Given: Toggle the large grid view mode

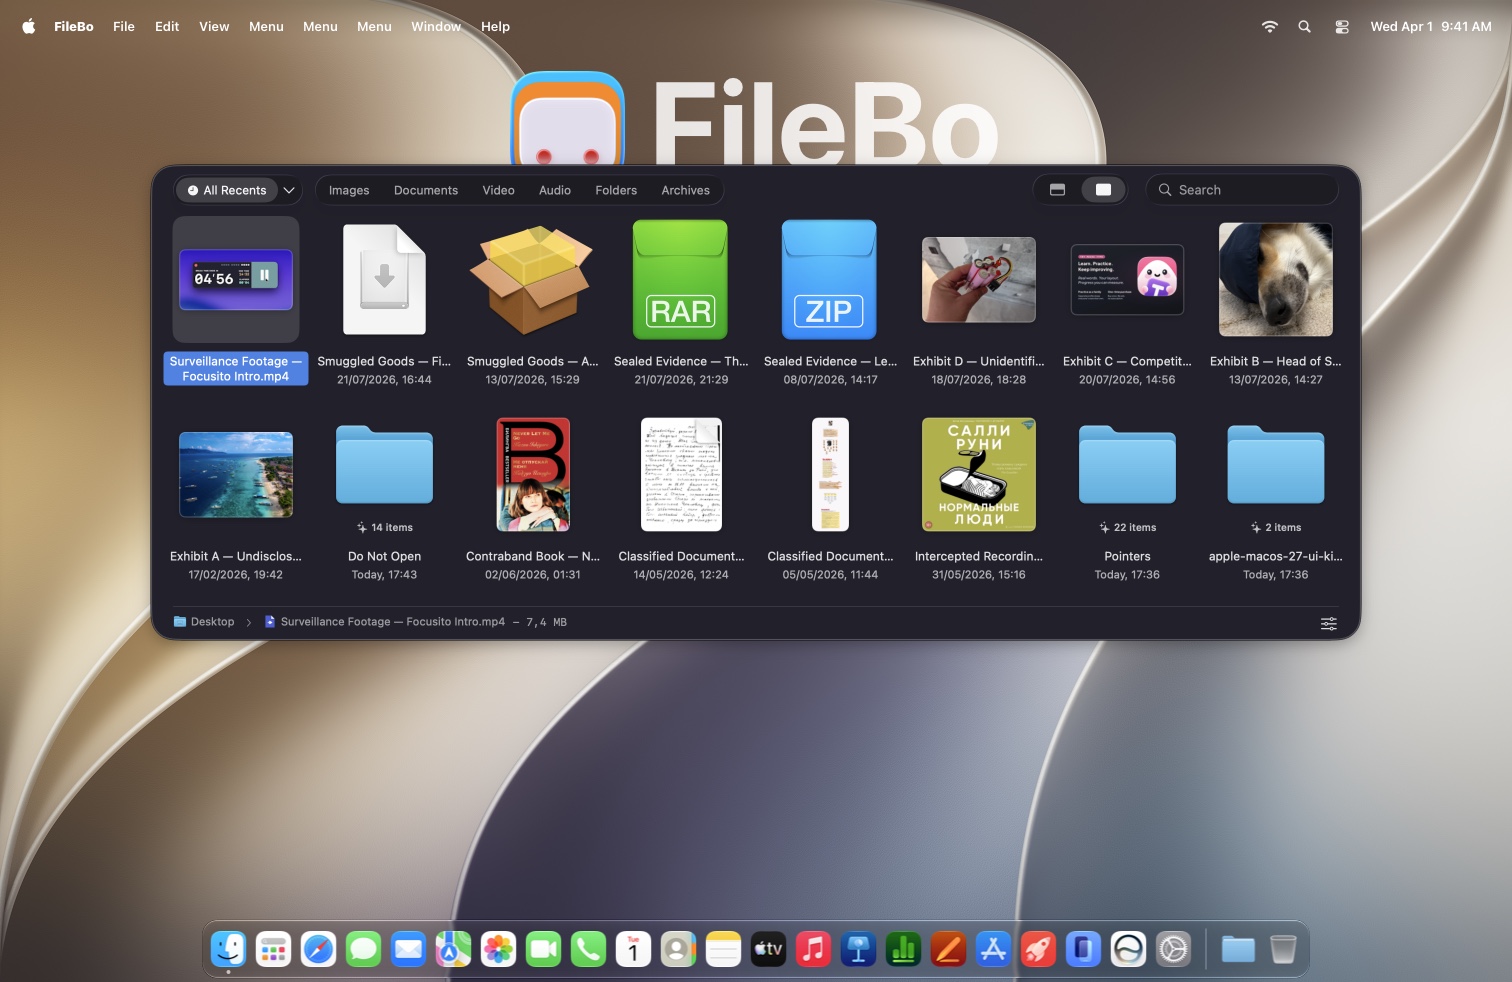Looking at the screenshot, I should pyautogui.click(x=1103, y=190).
